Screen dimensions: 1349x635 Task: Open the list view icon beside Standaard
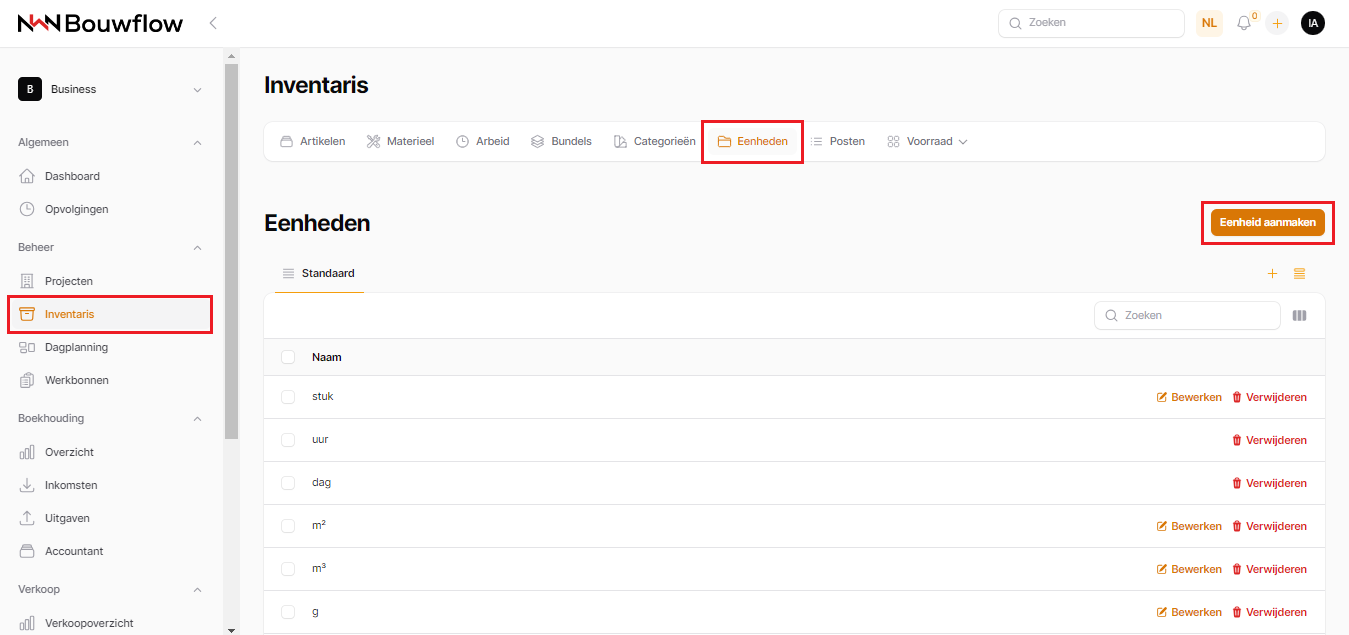(x=1299, y=274)
